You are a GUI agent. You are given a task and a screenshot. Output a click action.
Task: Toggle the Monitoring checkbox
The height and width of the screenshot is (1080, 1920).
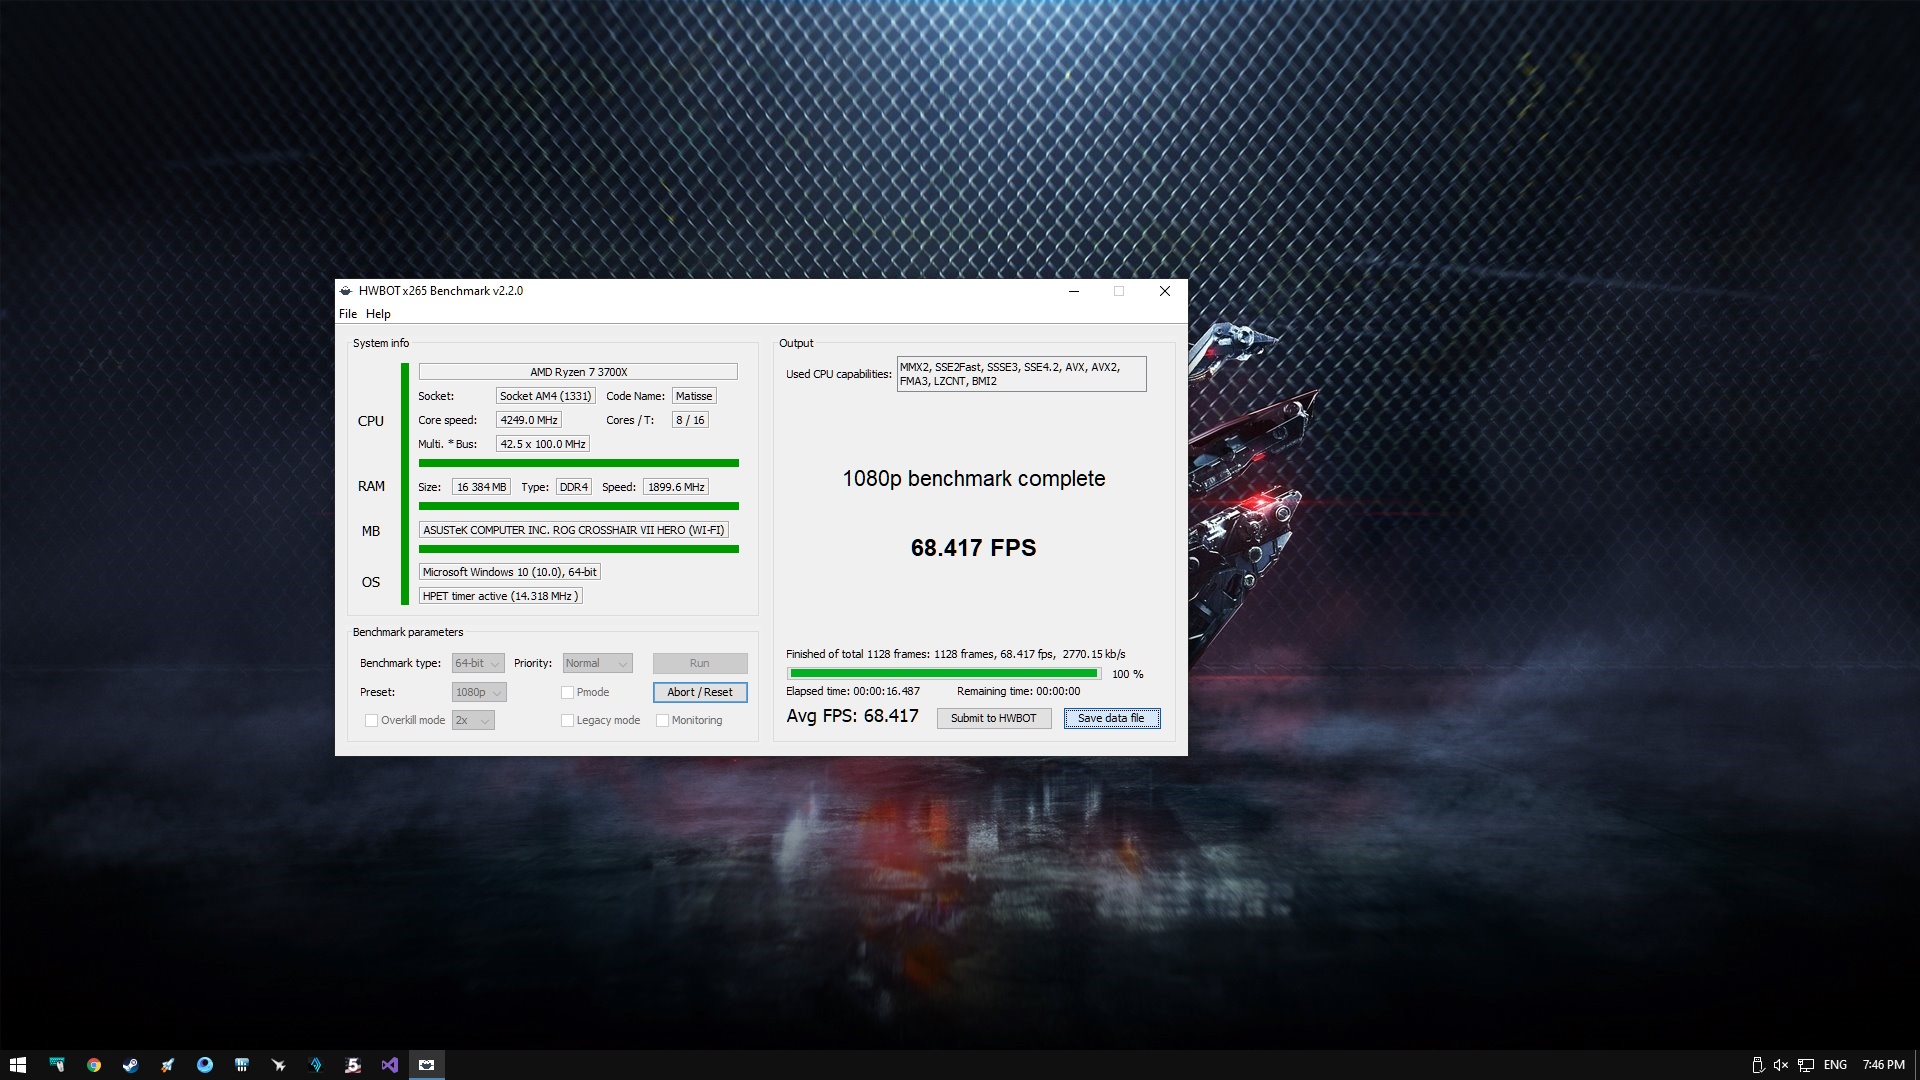click(x=662, y=720)
